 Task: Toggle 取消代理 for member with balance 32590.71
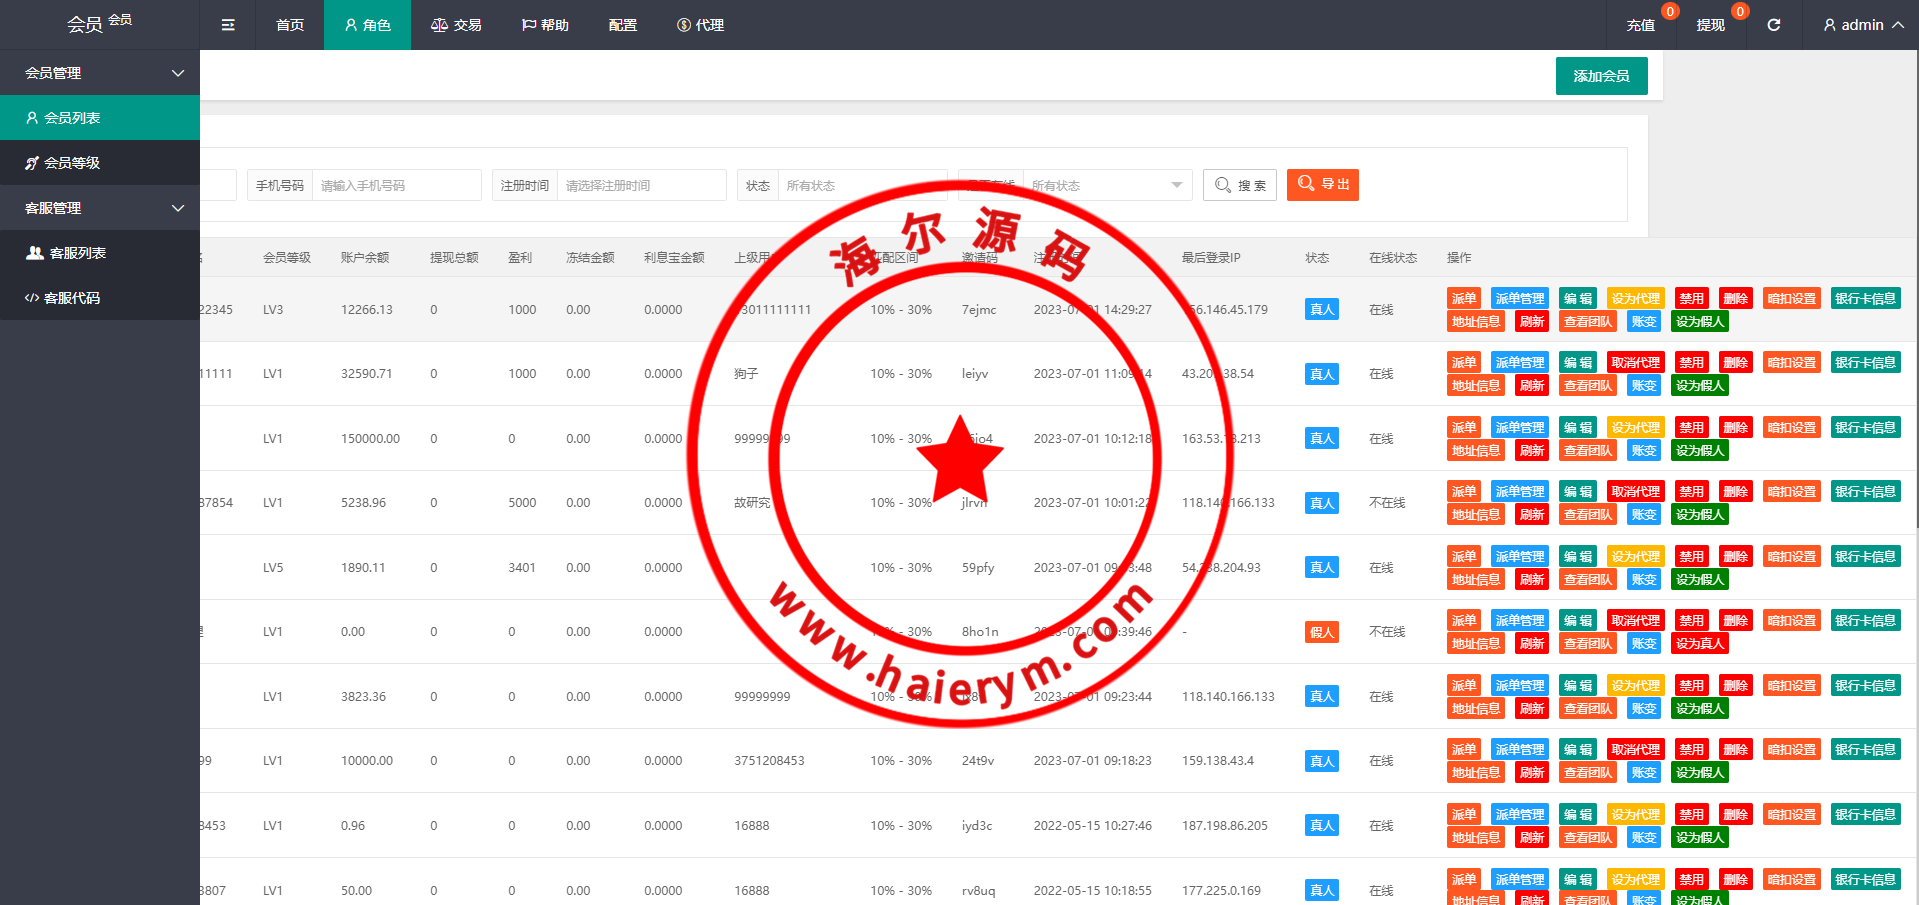click(x=1635, y=363)
